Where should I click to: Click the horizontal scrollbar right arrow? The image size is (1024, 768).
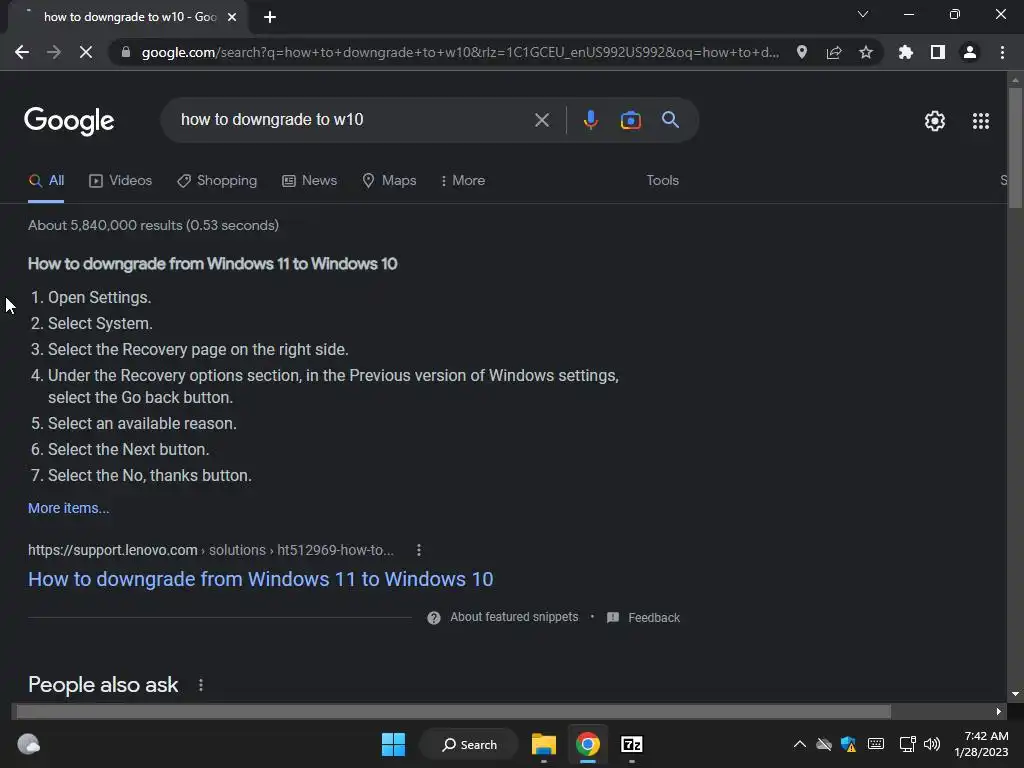(x=999, y=712)
